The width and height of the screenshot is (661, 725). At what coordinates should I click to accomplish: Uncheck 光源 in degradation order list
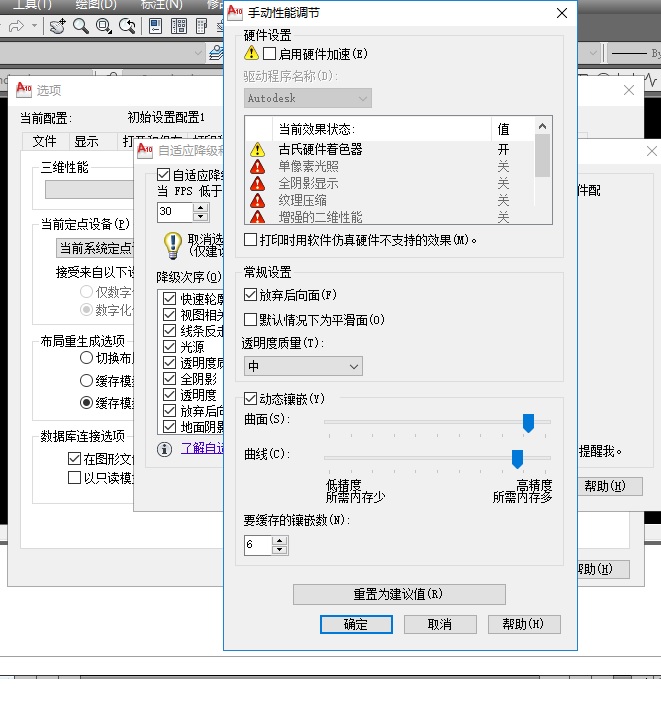[x=170, y=347]
